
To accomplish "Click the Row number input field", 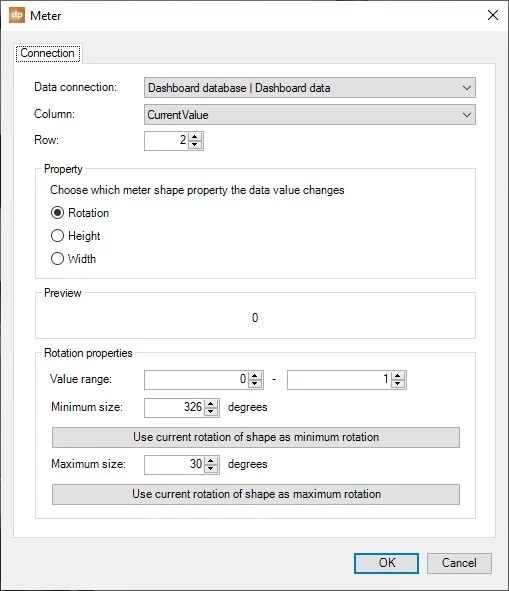I will [x=166, y=141].
